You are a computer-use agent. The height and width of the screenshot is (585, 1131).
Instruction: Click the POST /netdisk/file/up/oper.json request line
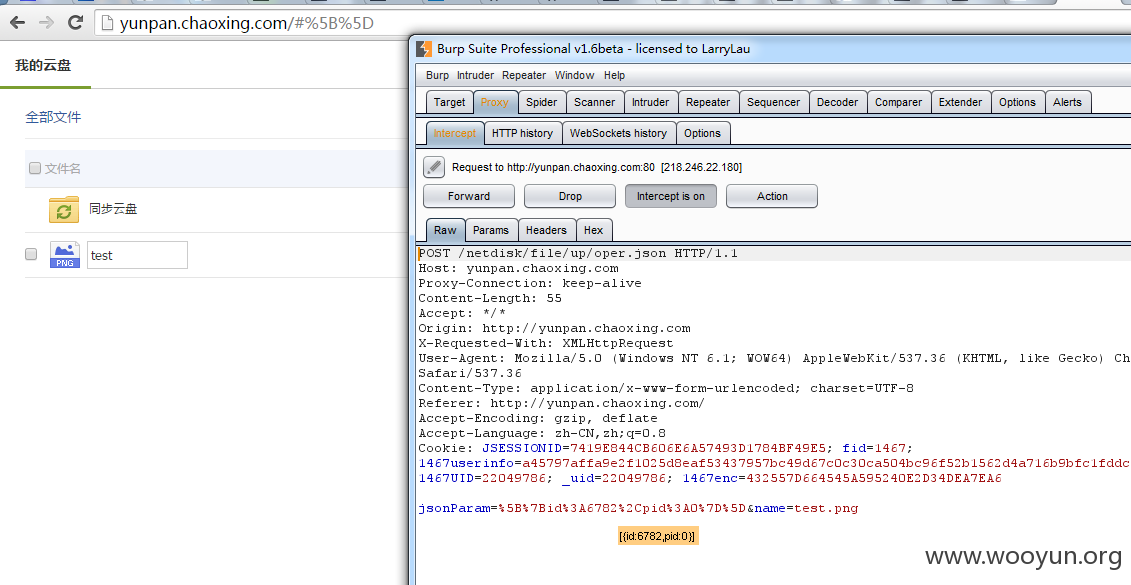click(x=578, y=253)
